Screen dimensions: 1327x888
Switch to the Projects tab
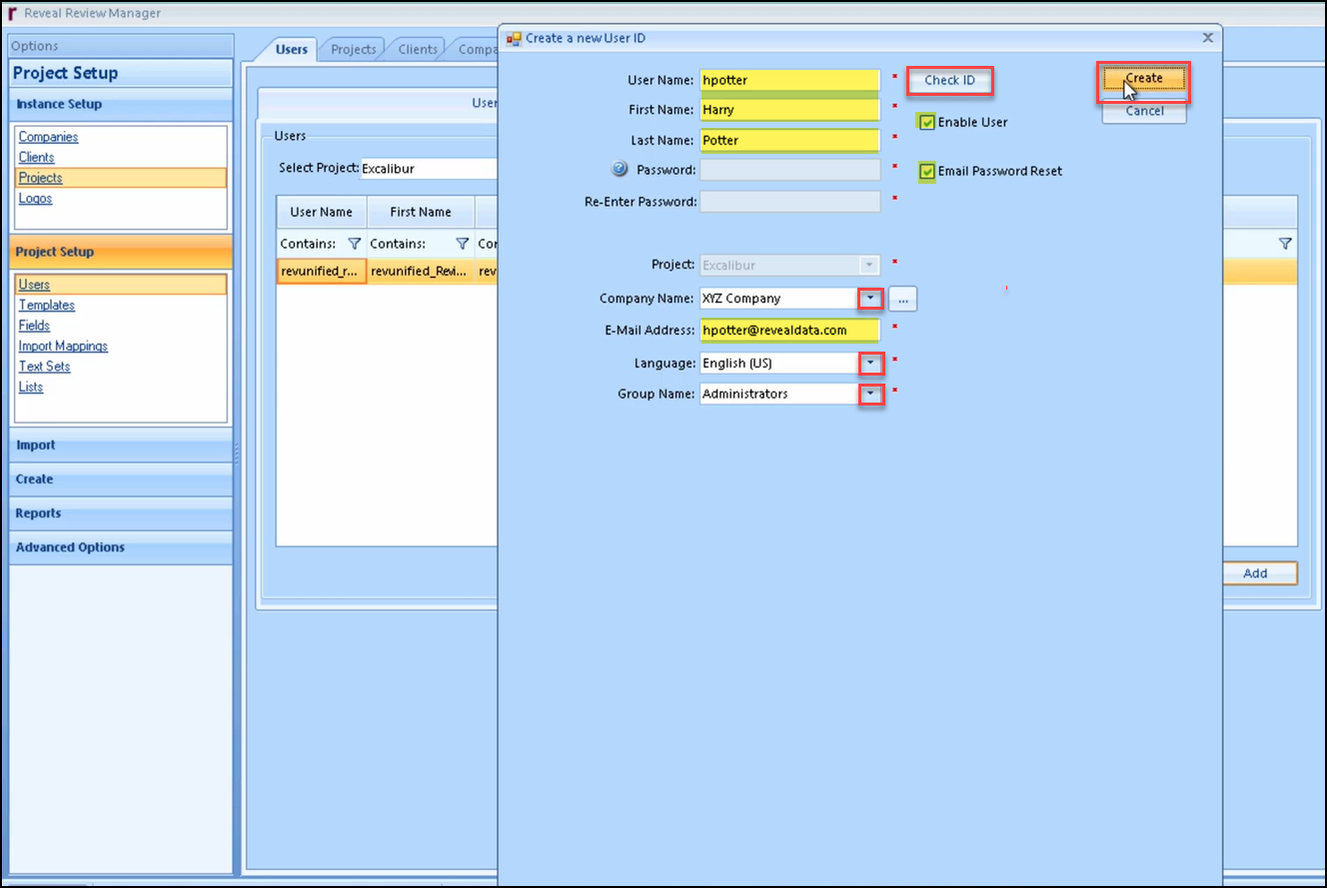(354, 49)
